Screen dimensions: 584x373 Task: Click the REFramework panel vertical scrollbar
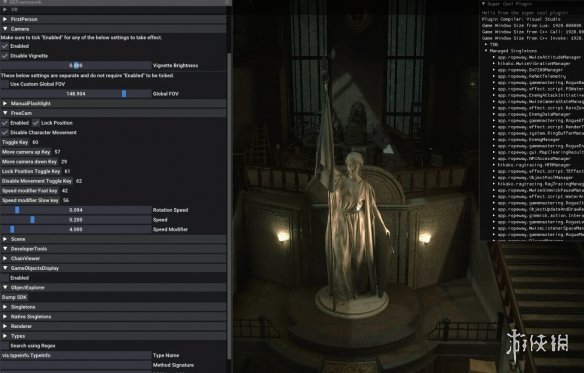229,207
